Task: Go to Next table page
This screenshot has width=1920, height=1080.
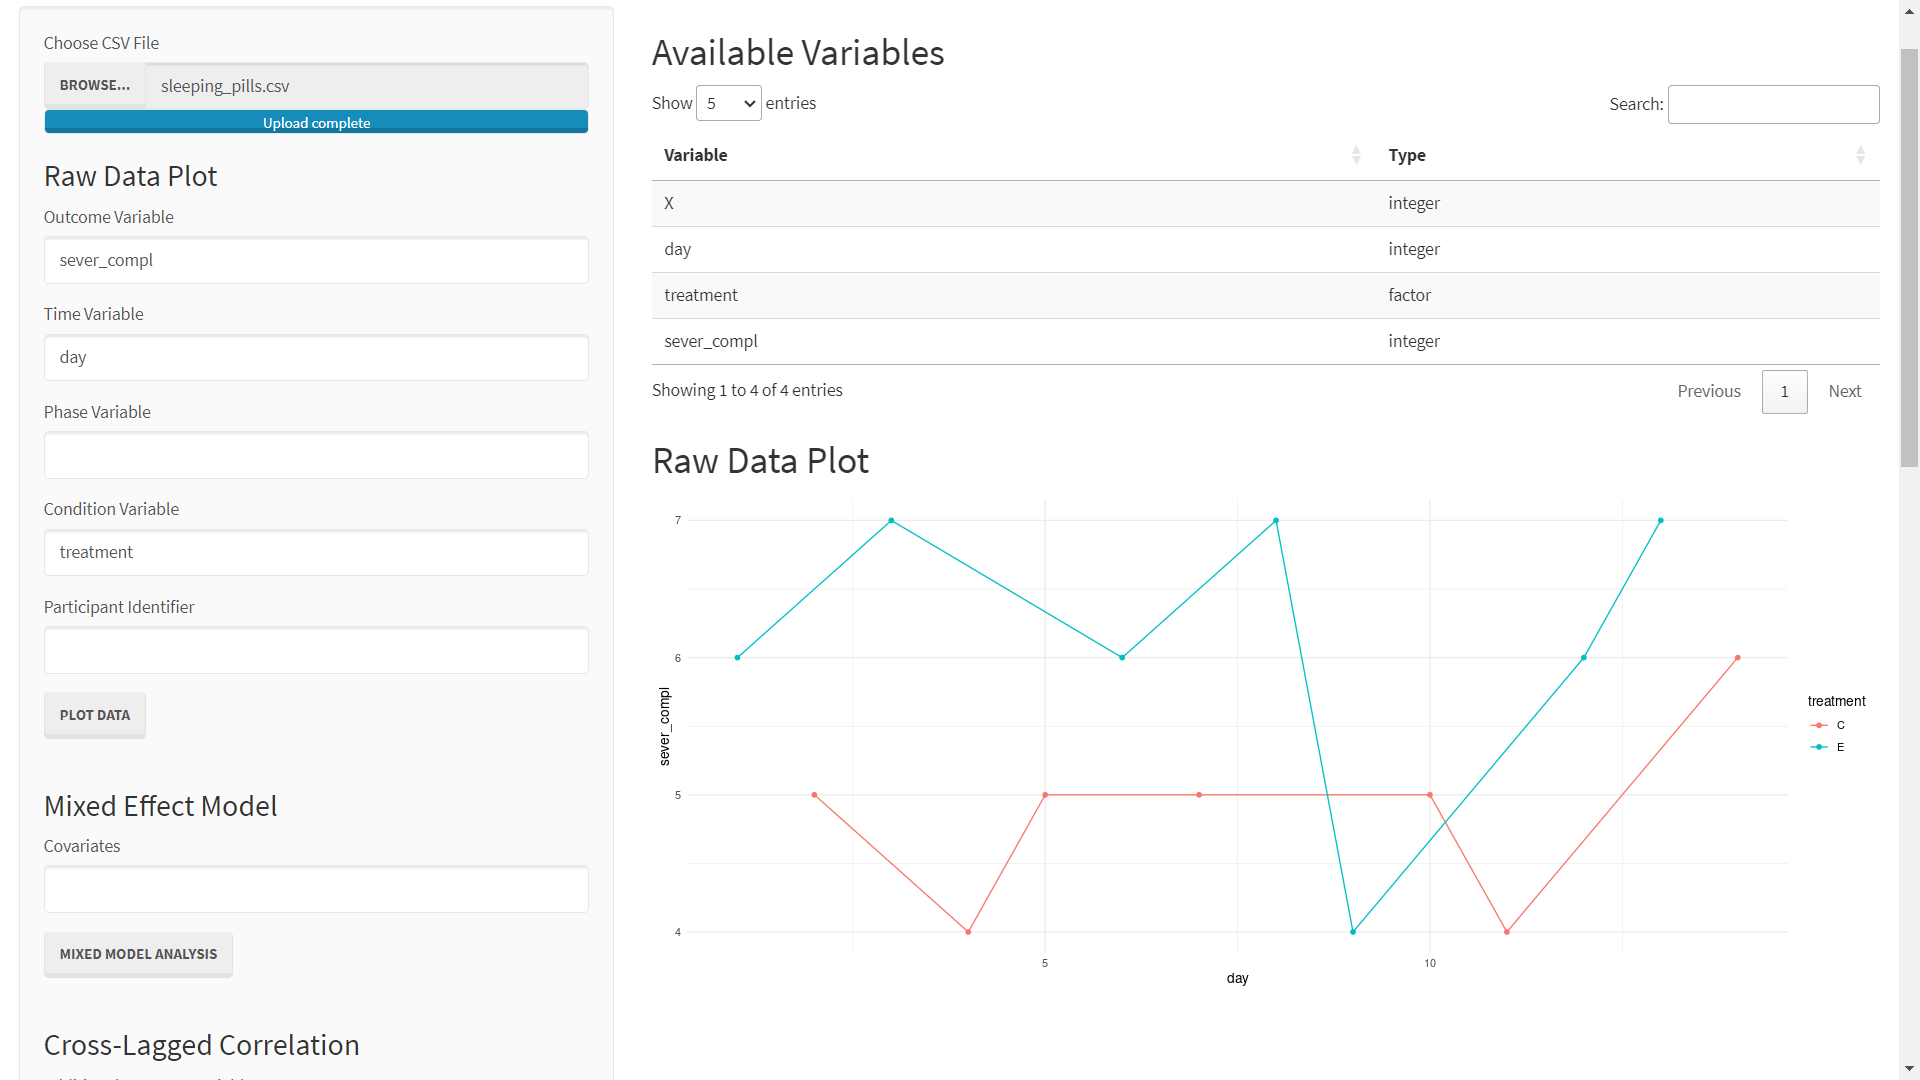Action: click(x=1844, y=391)
